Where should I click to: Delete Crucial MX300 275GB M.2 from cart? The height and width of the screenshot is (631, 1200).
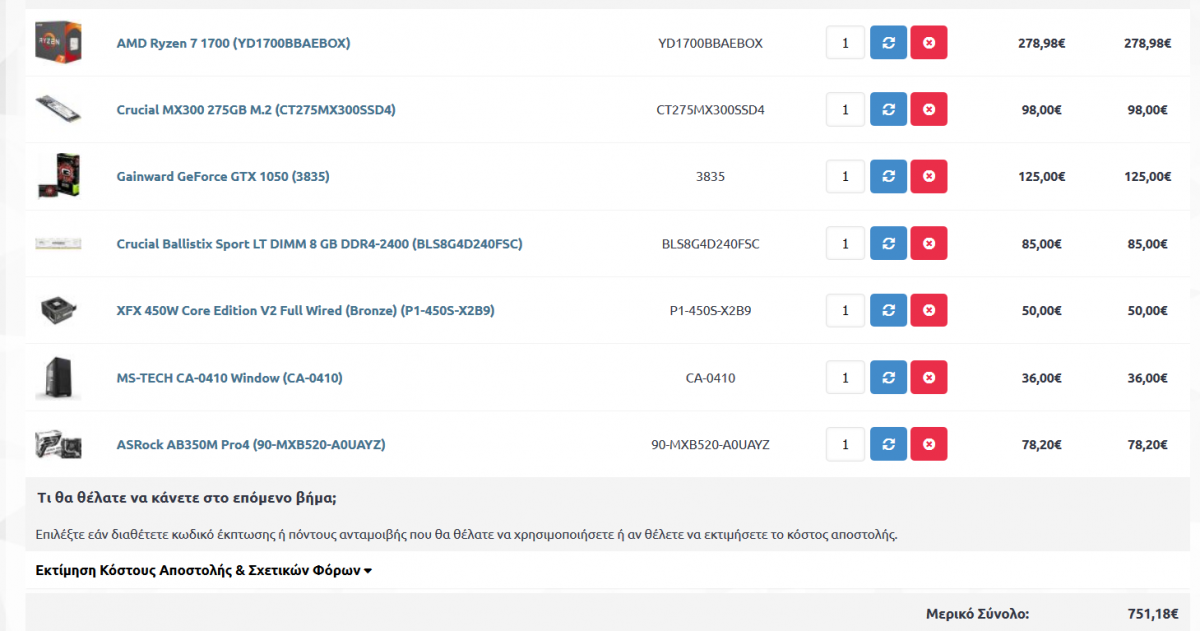(929, 109)
